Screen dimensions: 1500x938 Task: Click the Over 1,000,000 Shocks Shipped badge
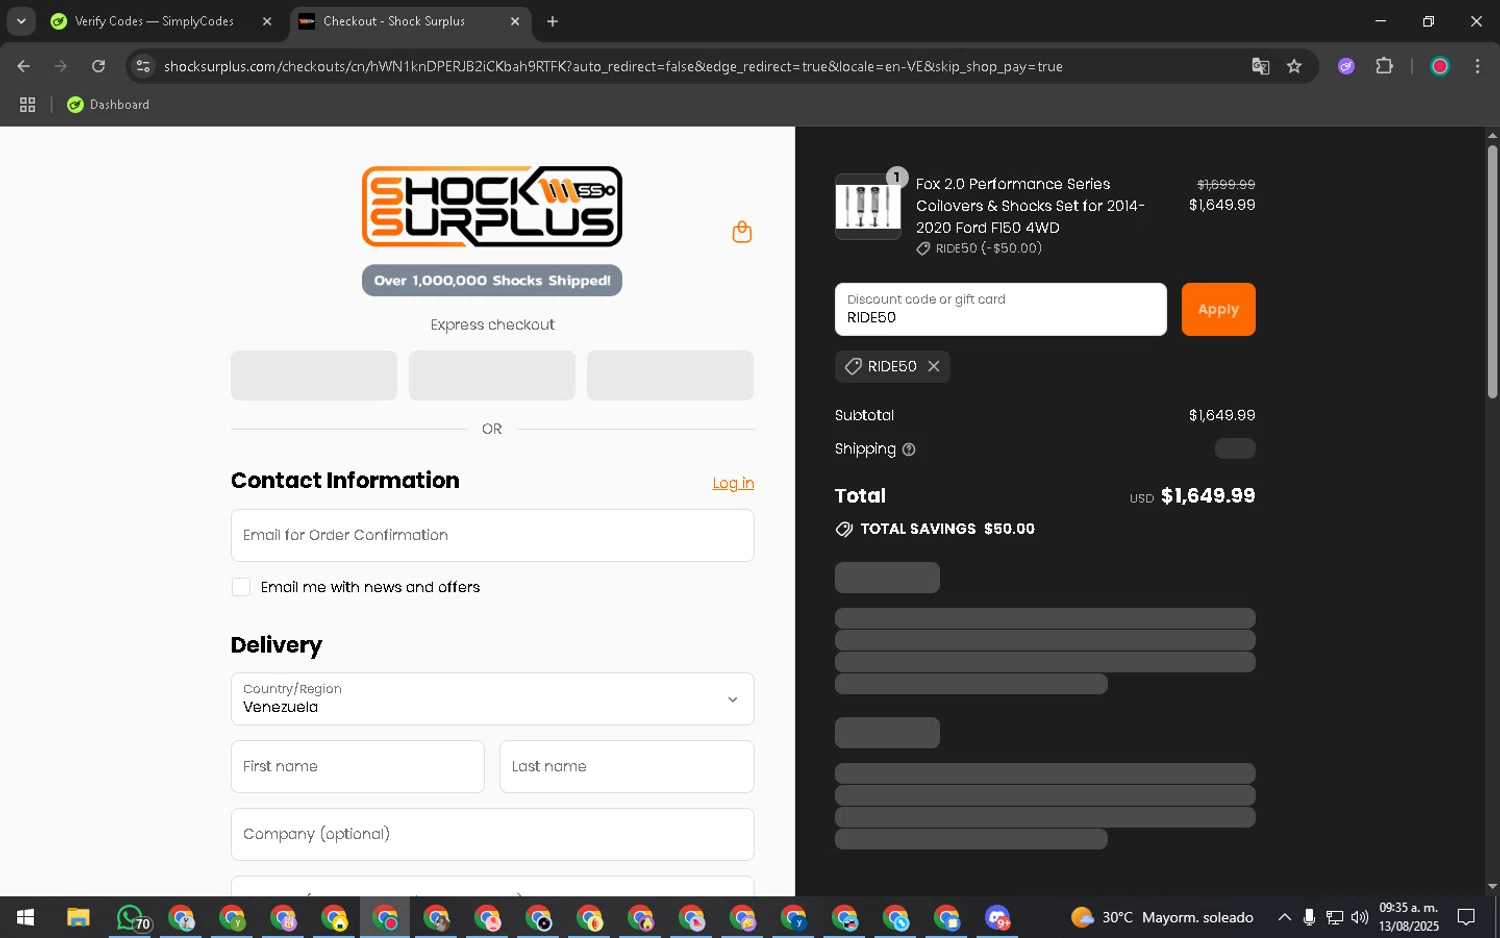[492, 280]
